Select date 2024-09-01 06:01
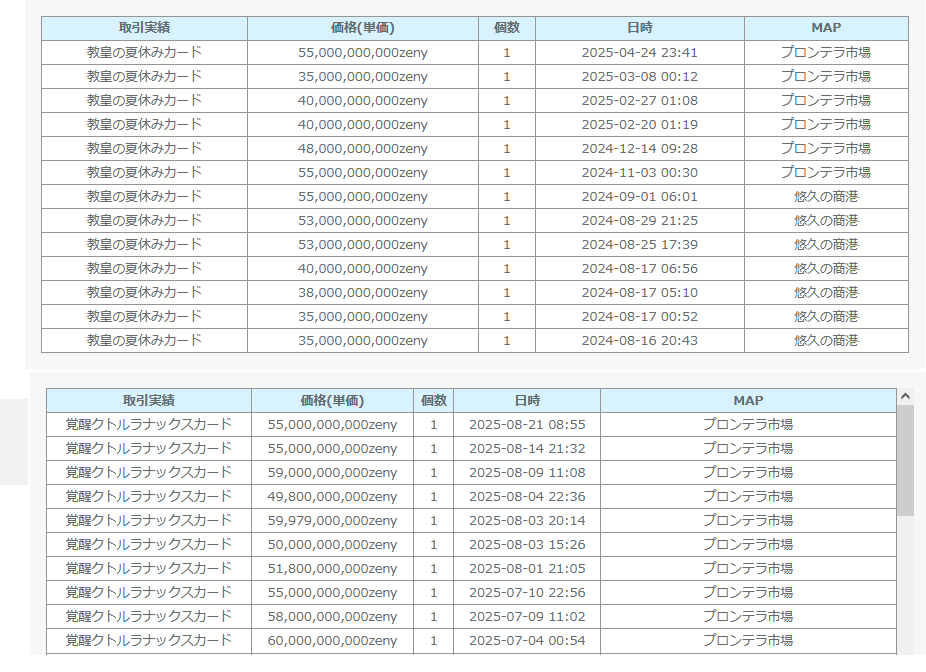926x672 pixels. click(x=640, y=197)
